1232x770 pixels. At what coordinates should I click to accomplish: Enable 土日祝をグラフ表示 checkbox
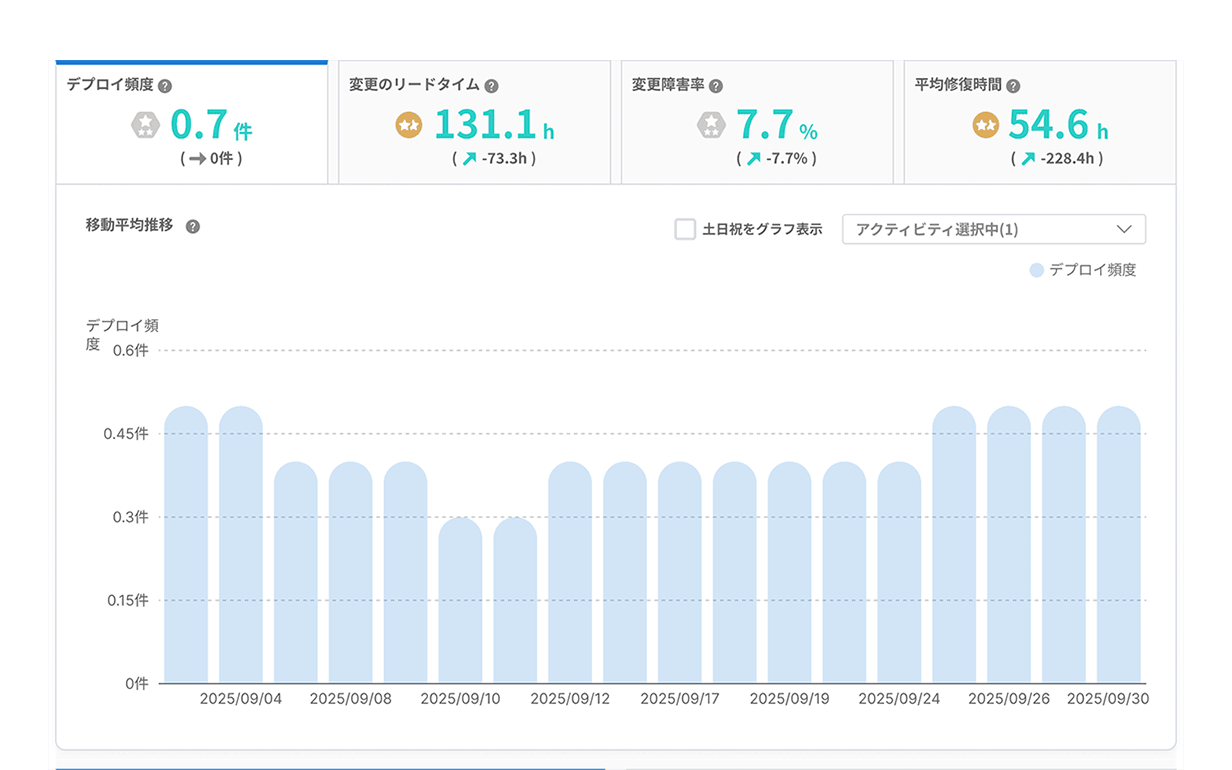685,229
